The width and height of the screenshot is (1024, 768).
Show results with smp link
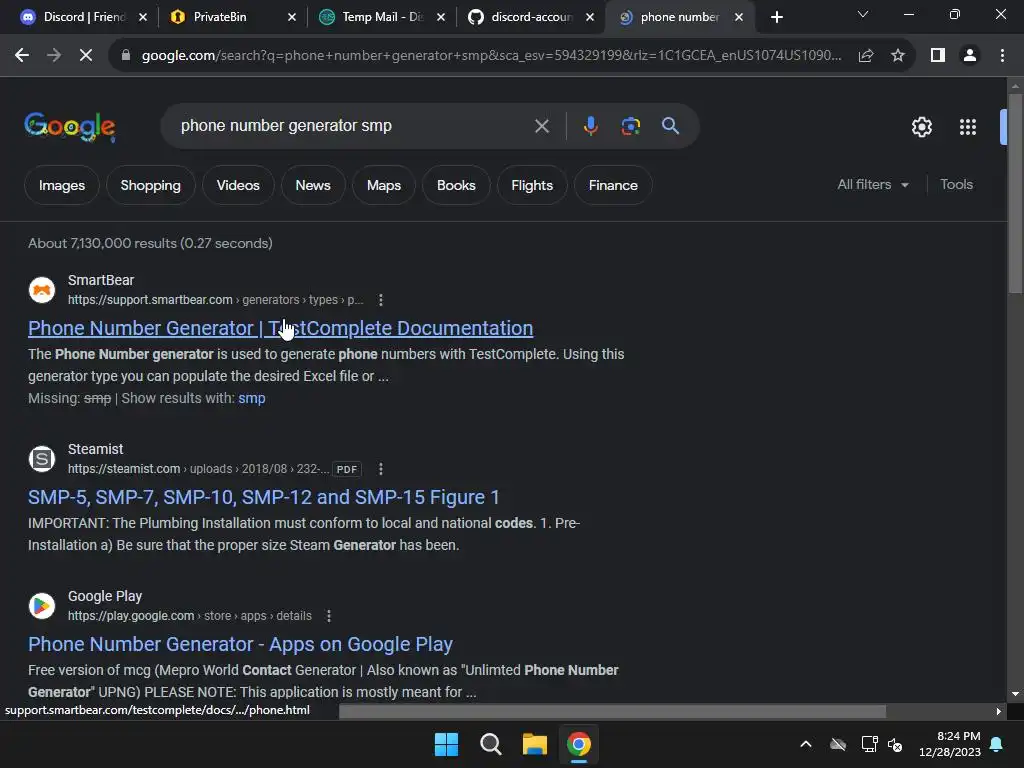[251, 398]
